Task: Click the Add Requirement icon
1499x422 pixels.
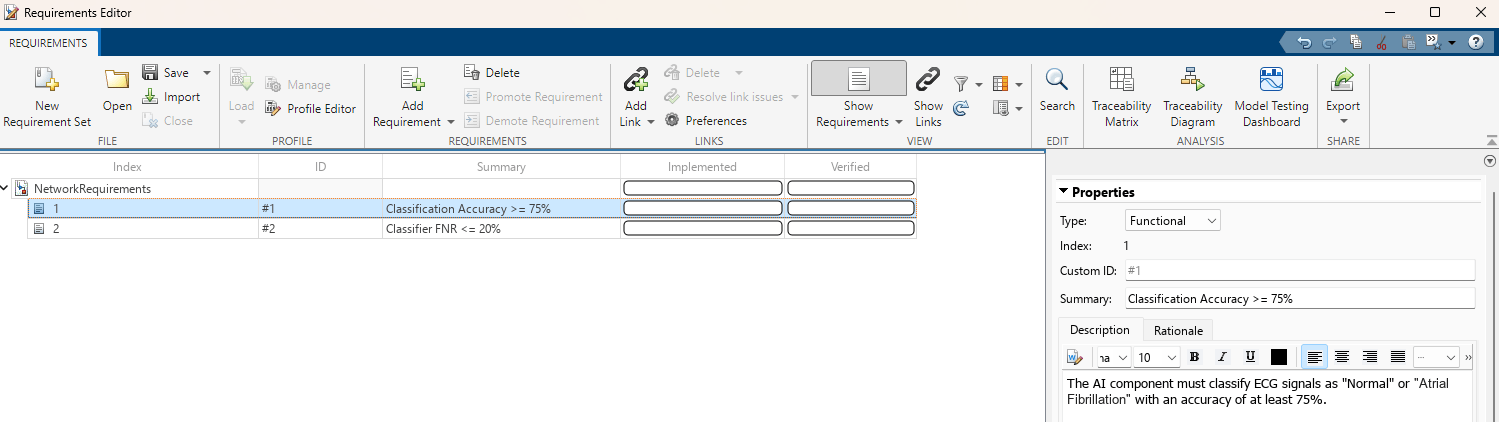Action: [x=412, y=82]
